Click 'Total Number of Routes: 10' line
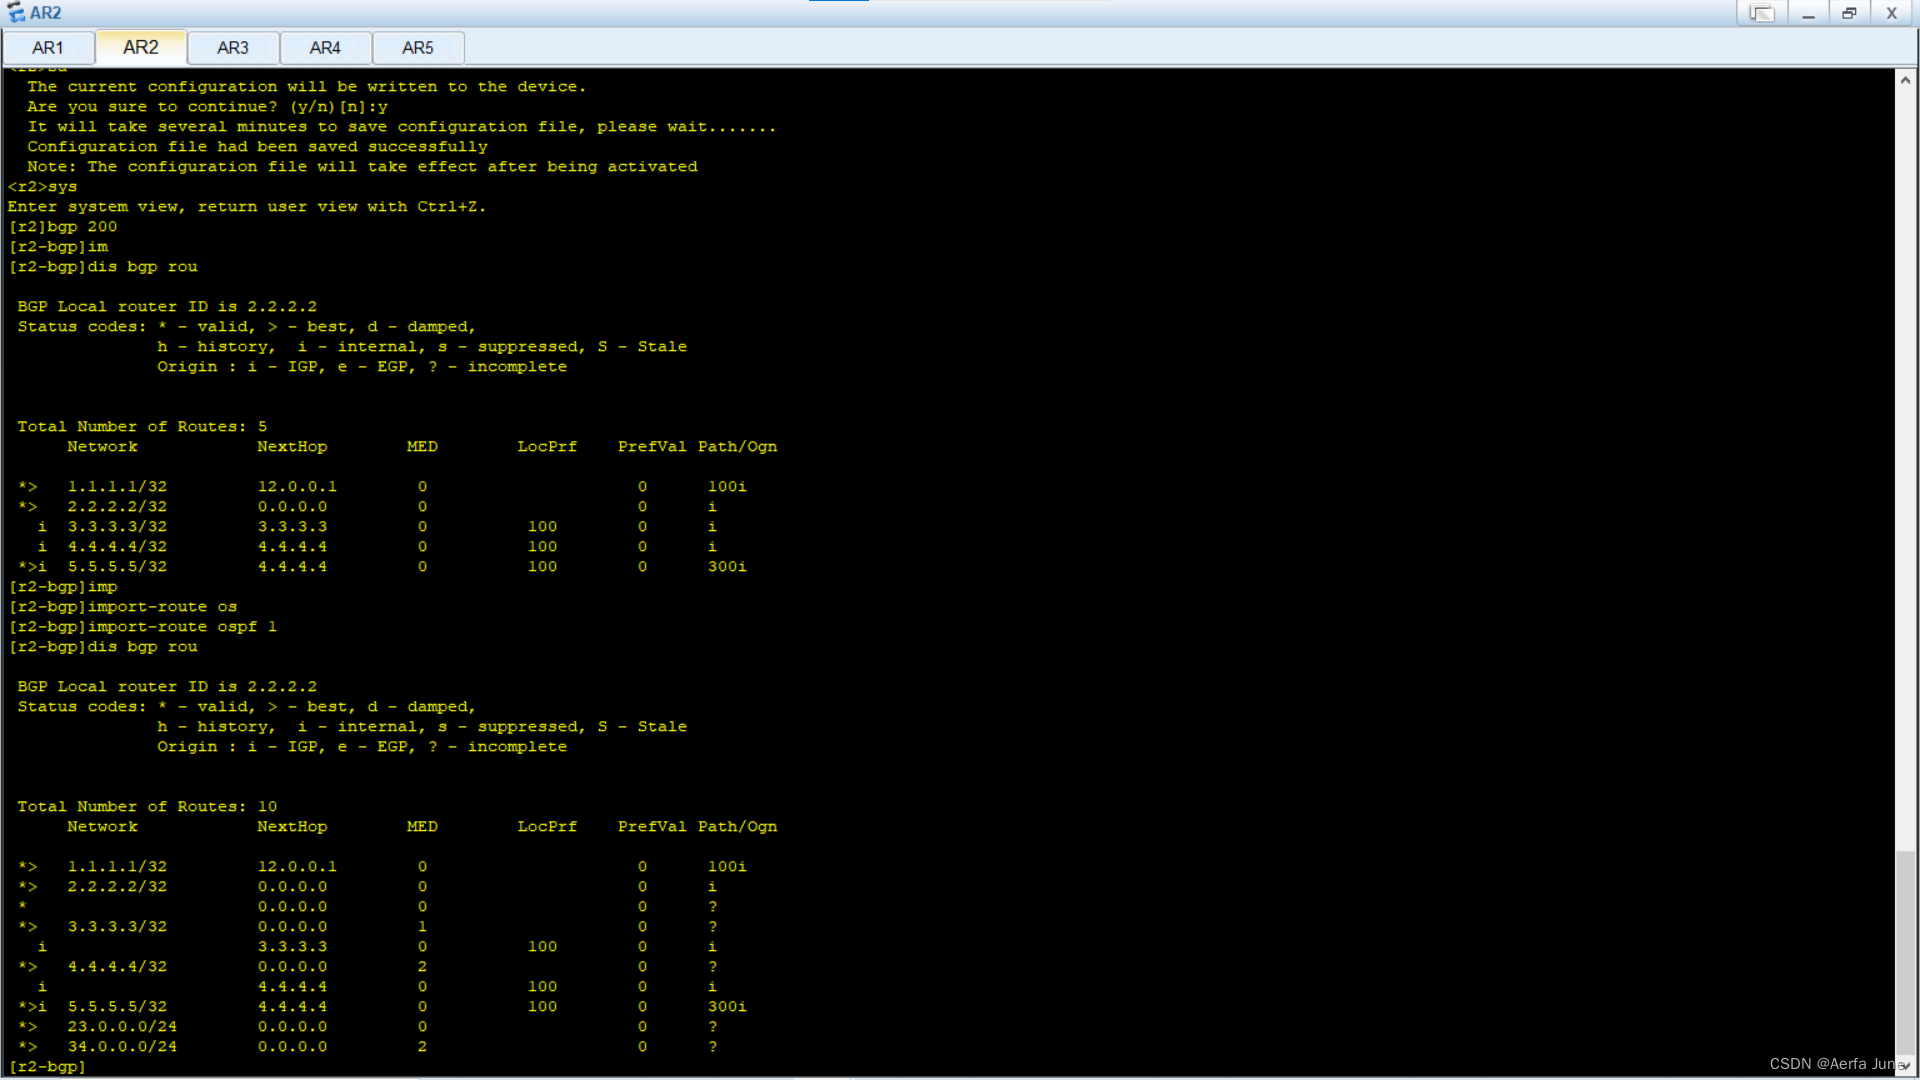The width and height of the screenshot is (1920, 1080). point(147,807)
